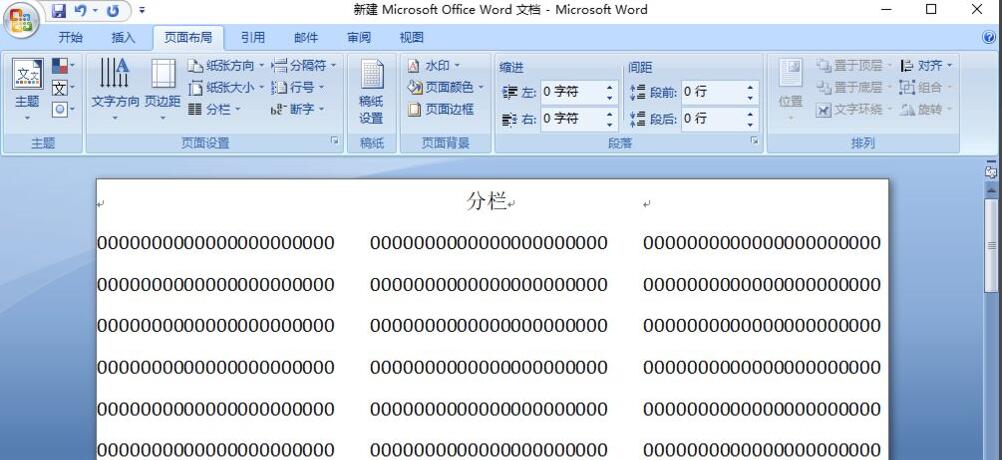Image resolution: width=1002 pixels, height=460 pixels.
Task: Open the 断字 hyphenation menu
Action: coord(298,109)
